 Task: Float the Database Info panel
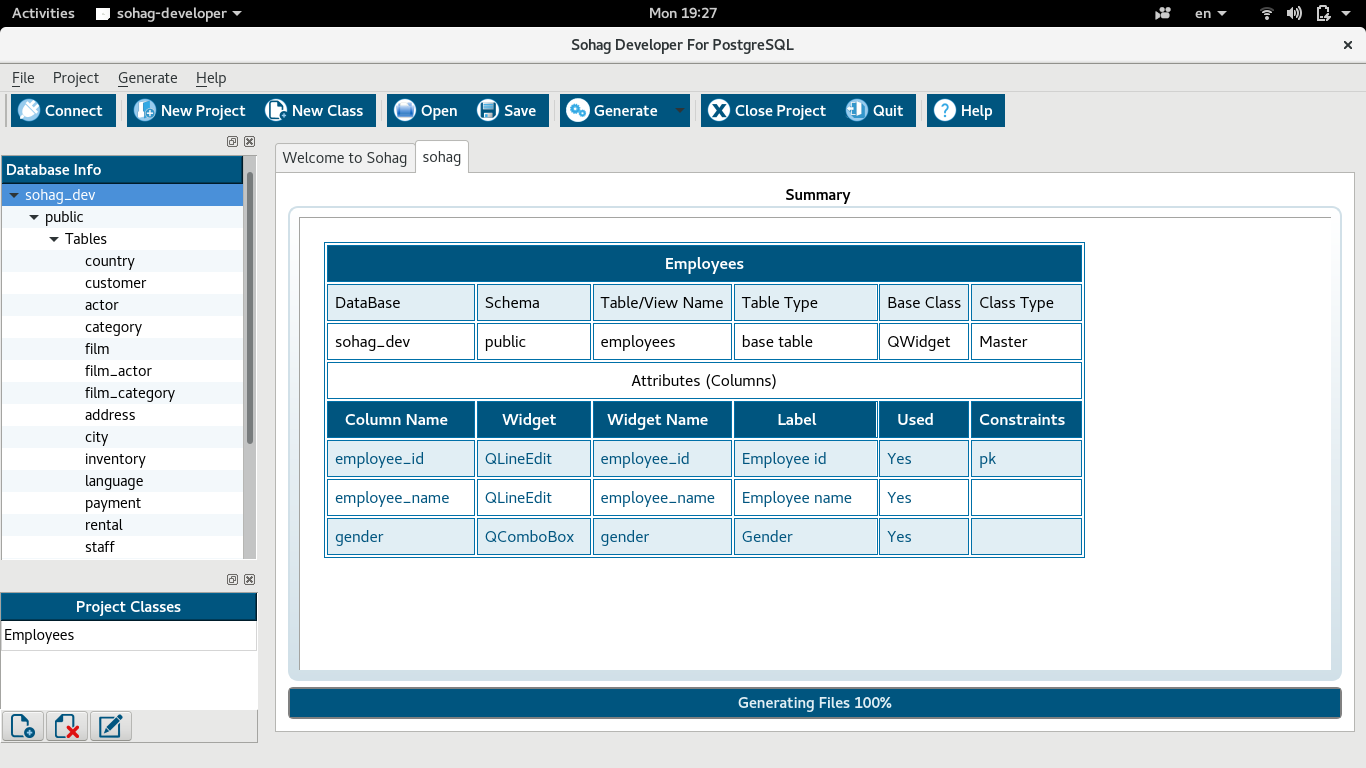[x=232, y=142]
